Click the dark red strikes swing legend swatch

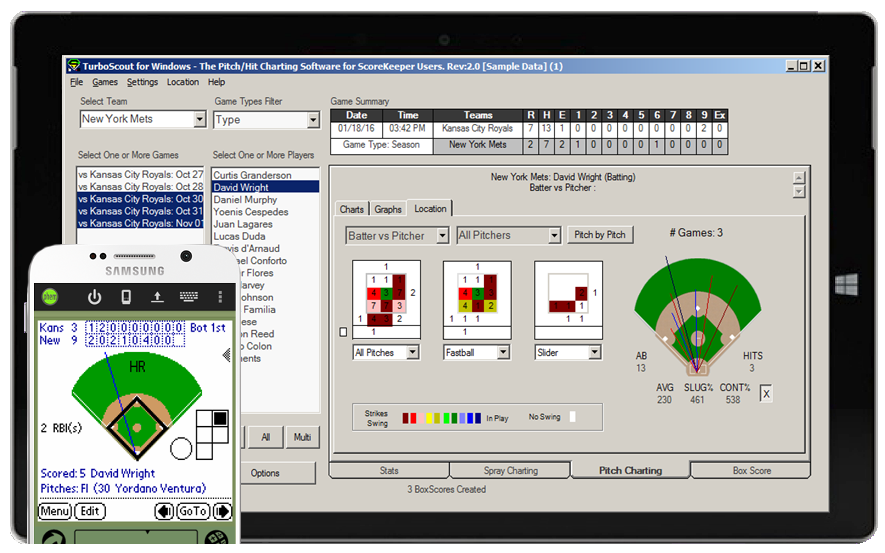(x=406, y=418)
